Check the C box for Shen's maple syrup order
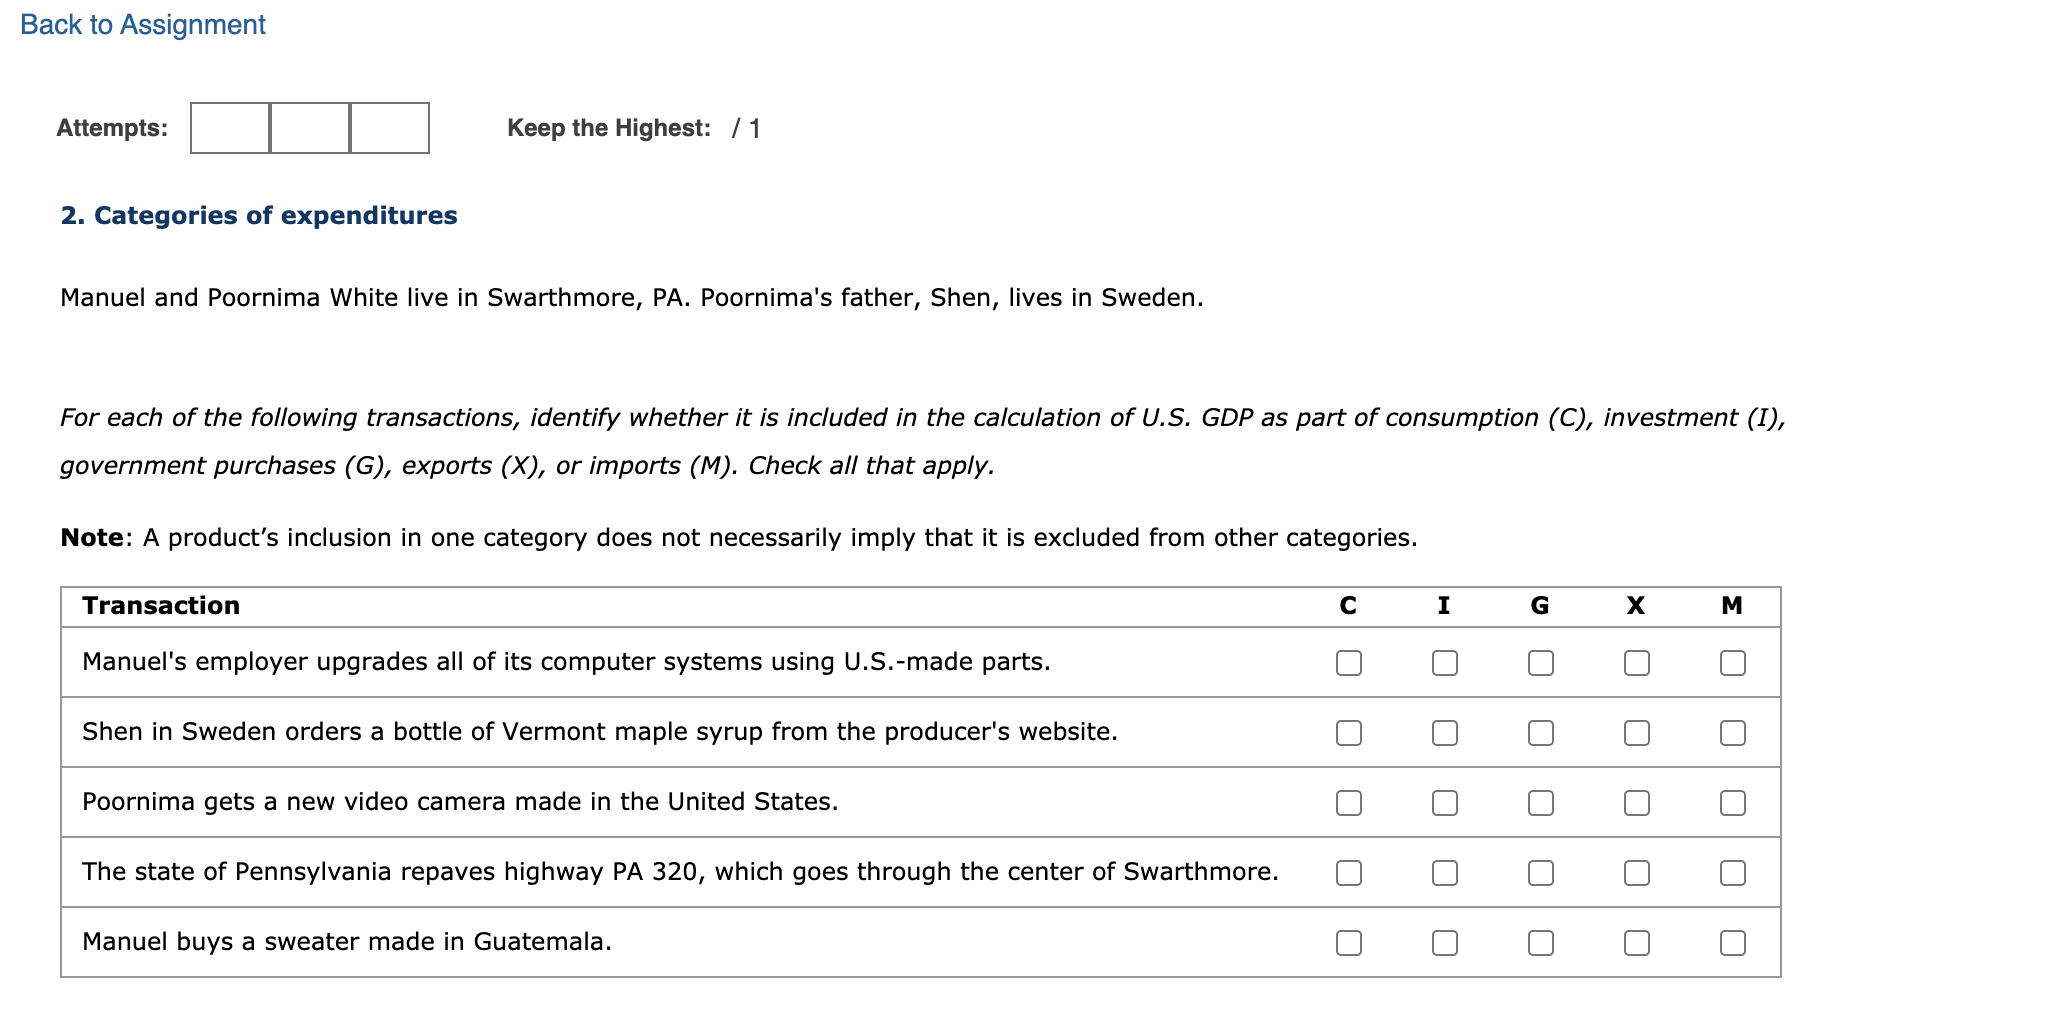Screen dimensions: 2068x1020 coord(1349,732)
